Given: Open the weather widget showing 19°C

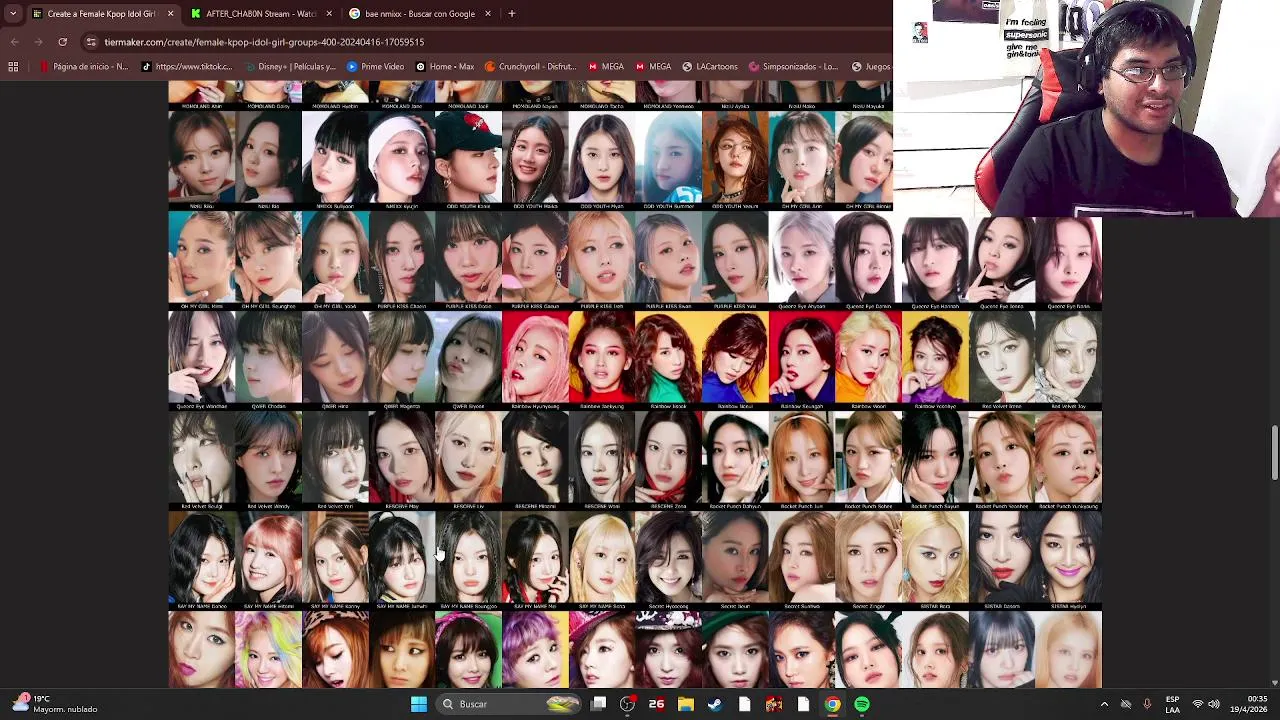Looking at the screenshot, I should pos(55,704).
